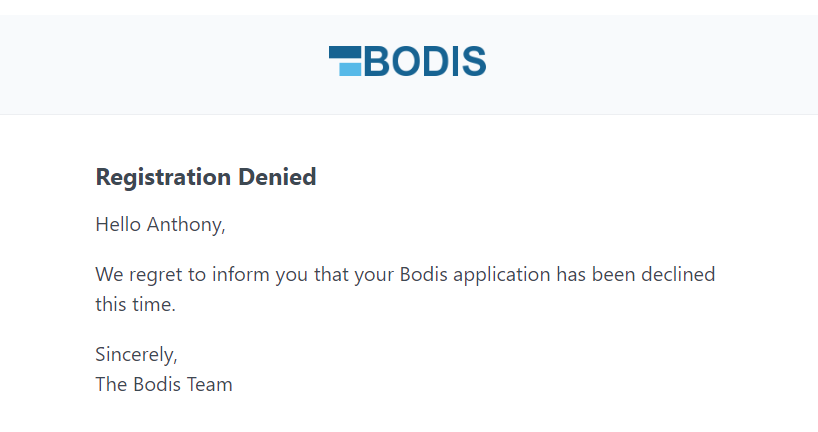Image resolution: width=818 pixels, height=432 pixels.
Task: Click the light blue square in logo
Action: 350,69
